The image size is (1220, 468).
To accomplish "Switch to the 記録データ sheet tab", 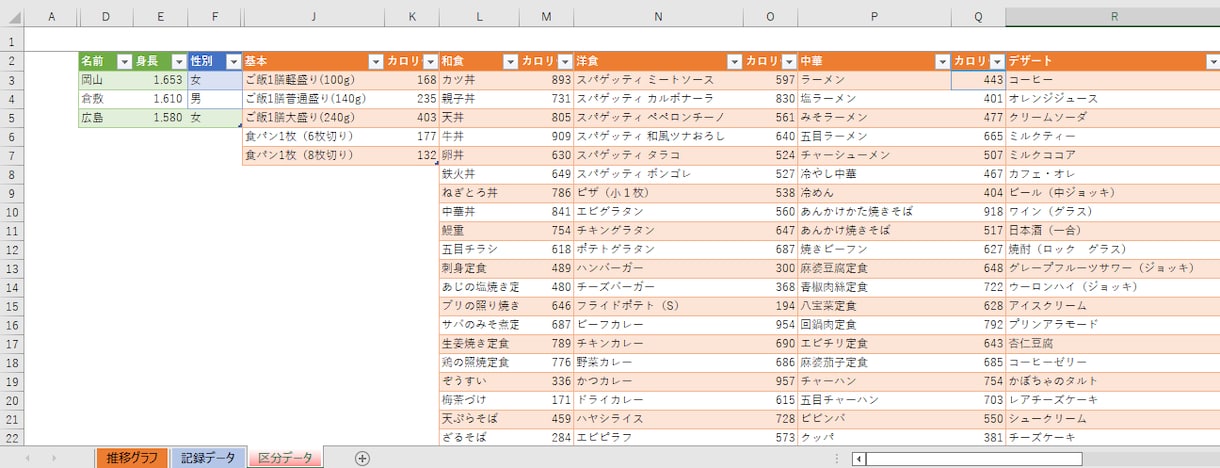I will coord(208,458).
